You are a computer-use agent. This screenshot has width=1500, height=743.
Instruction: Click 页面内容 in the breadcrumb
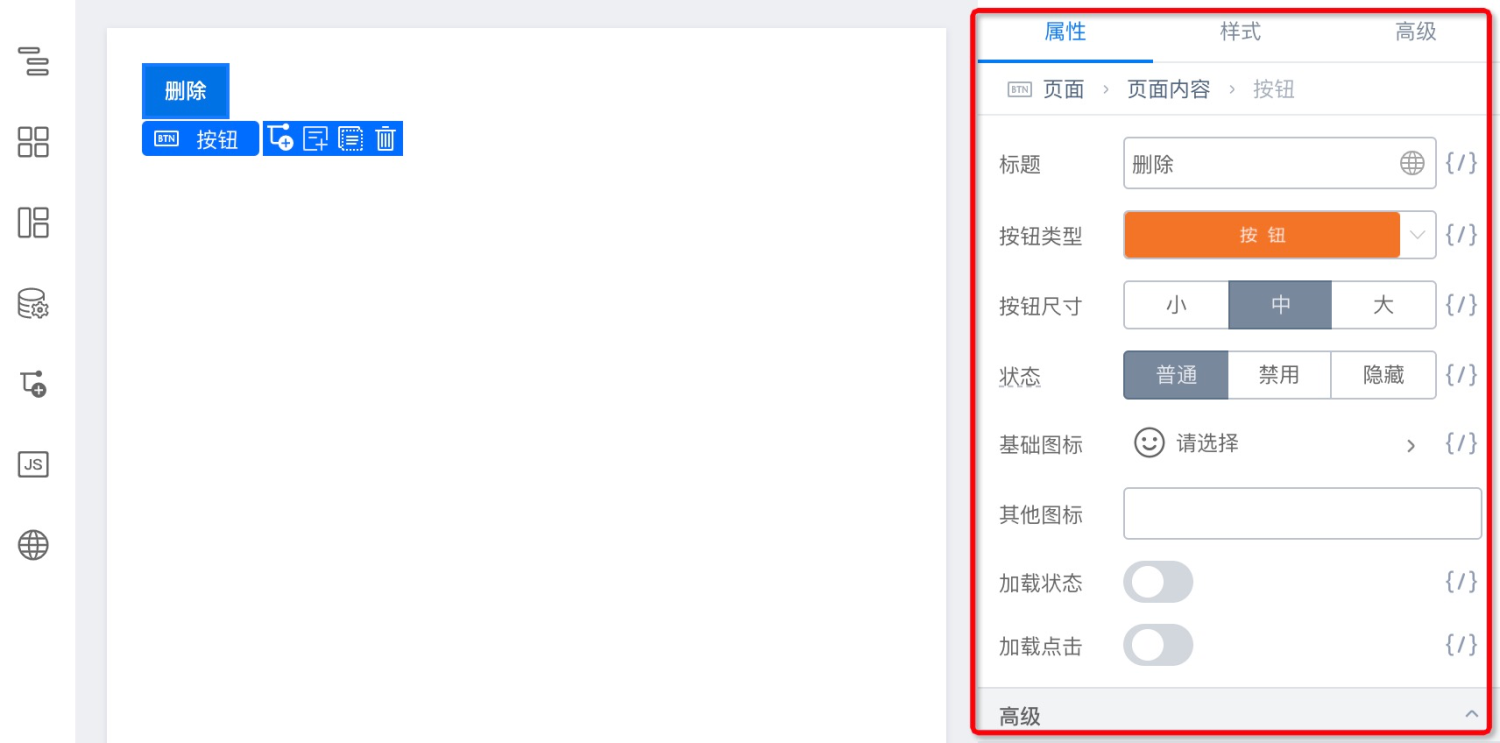click(1168, 90)
